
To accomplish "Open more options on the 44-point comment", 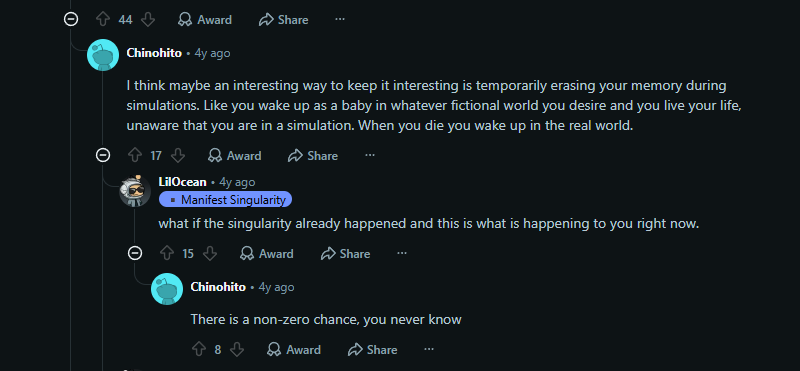I will pyautogui.click(x=340, y=19).
